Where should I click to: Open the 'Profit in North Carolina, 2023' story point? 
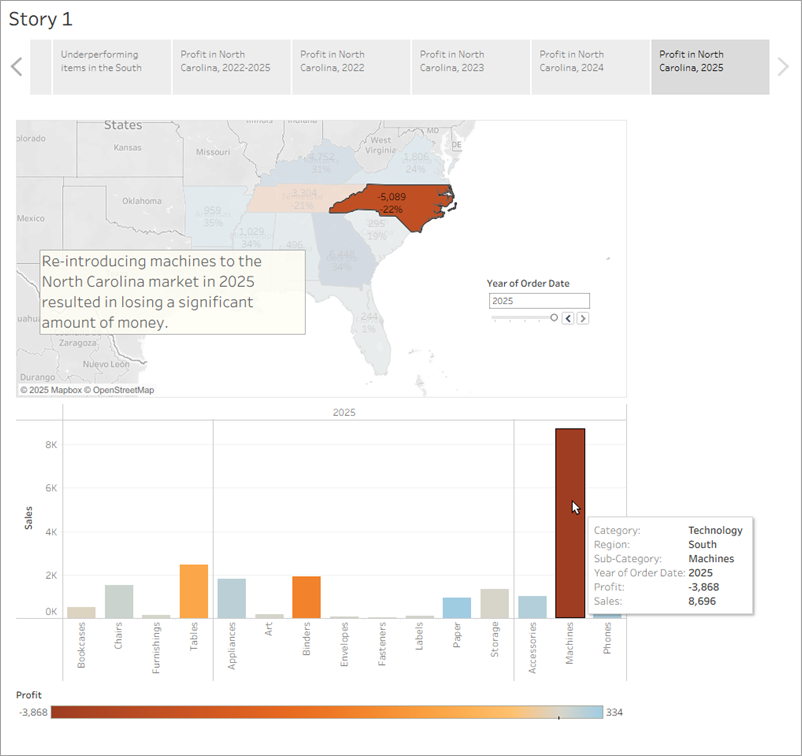pos(470,66)
